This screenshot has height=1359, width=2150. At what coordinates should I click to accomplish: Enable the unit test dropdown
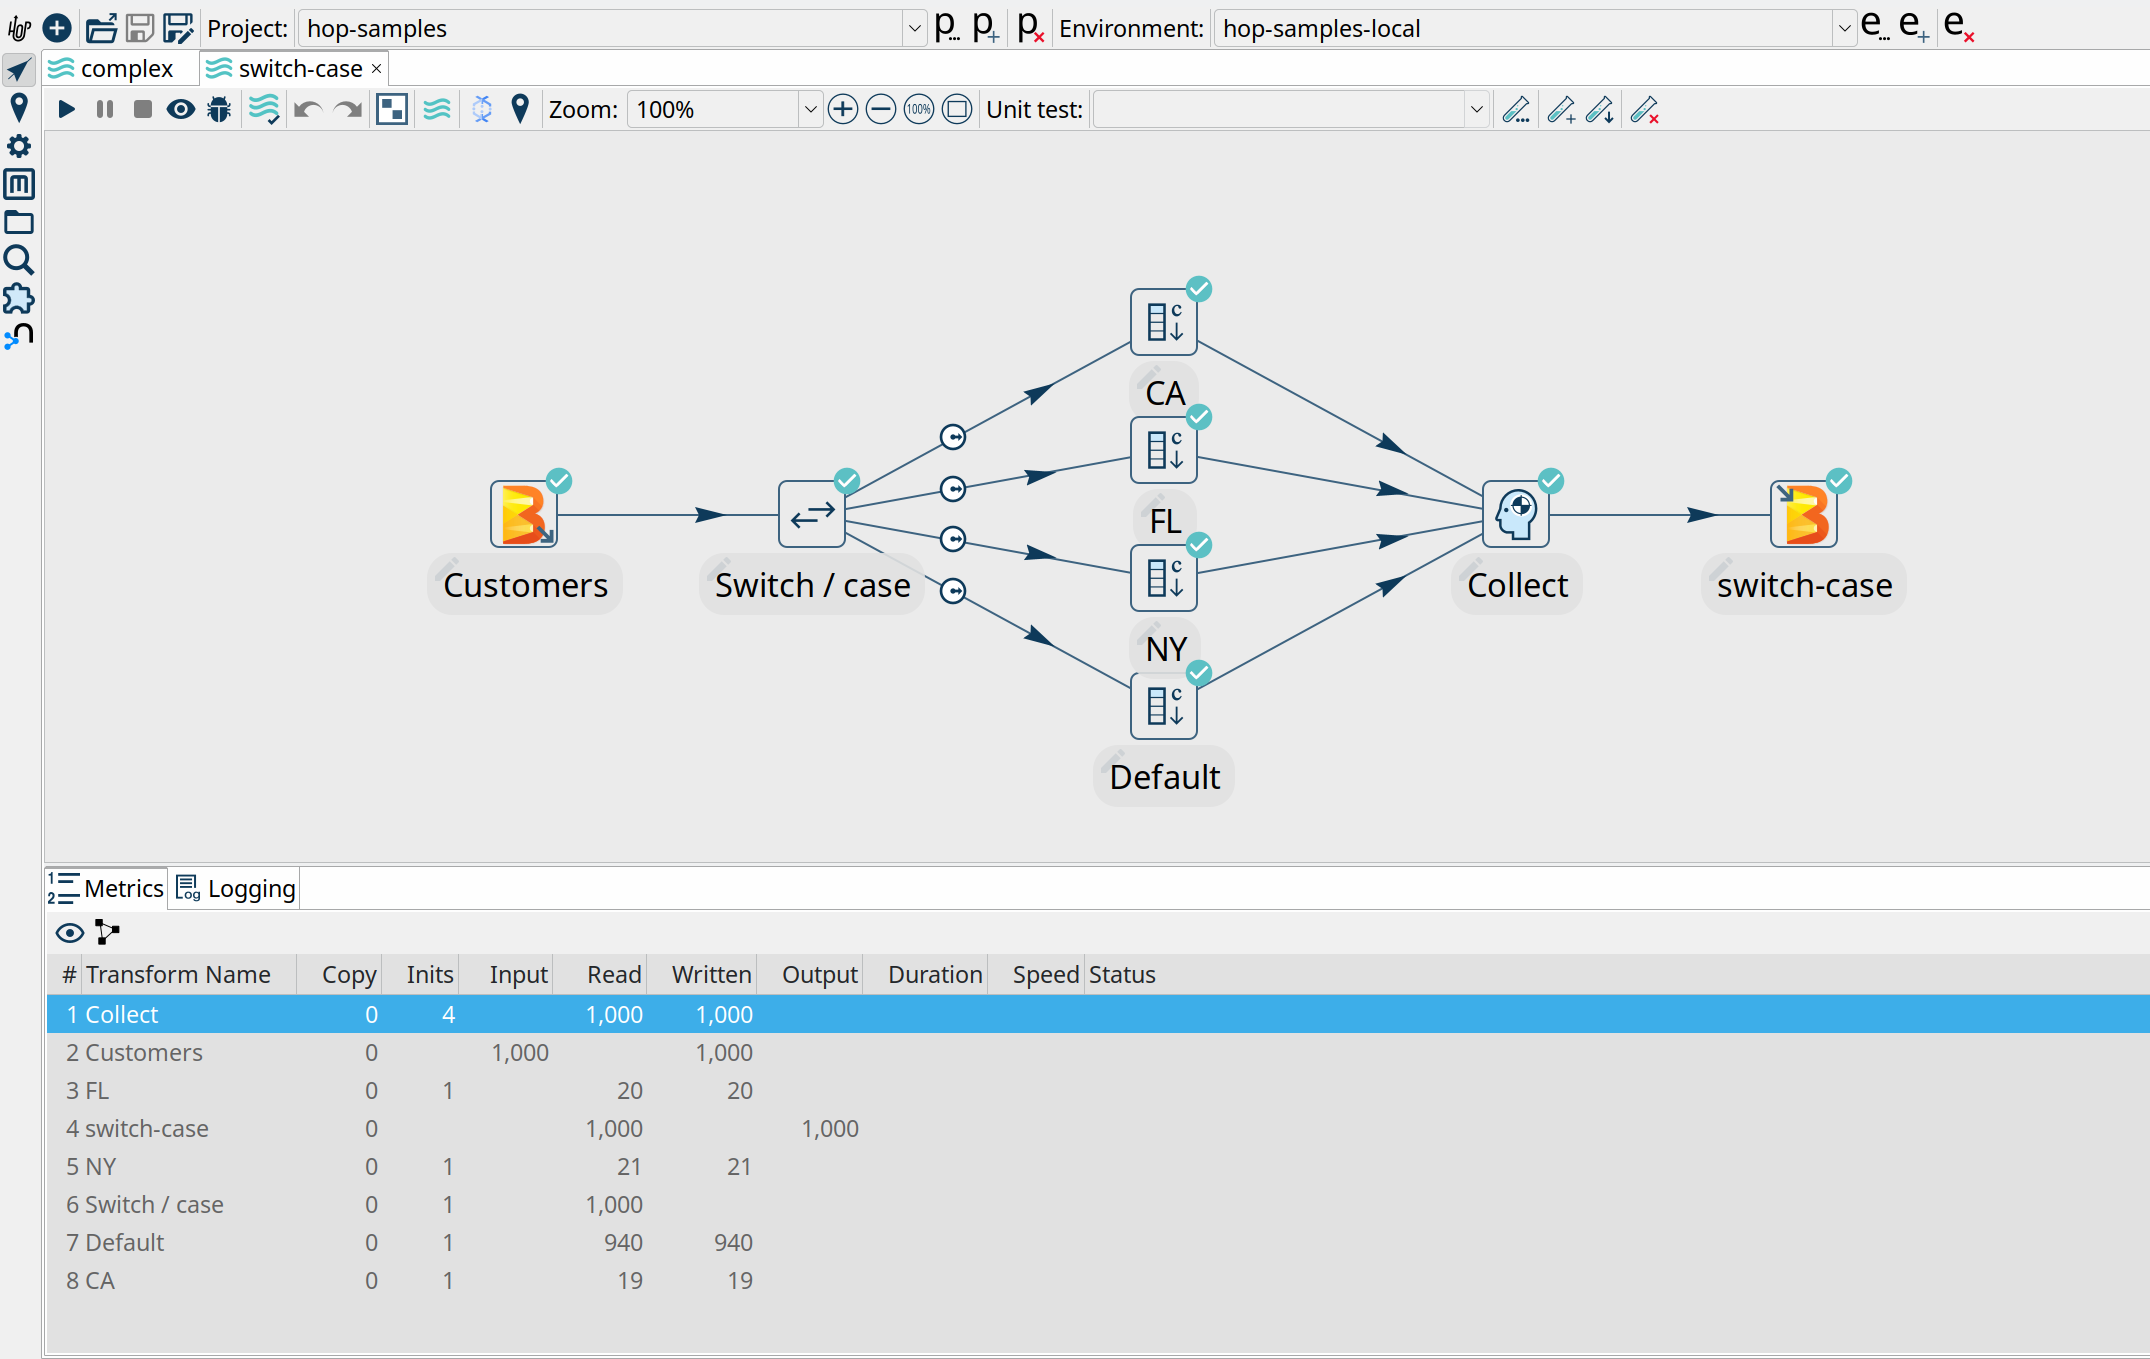pyautogui.click(x=1469, y=108)
